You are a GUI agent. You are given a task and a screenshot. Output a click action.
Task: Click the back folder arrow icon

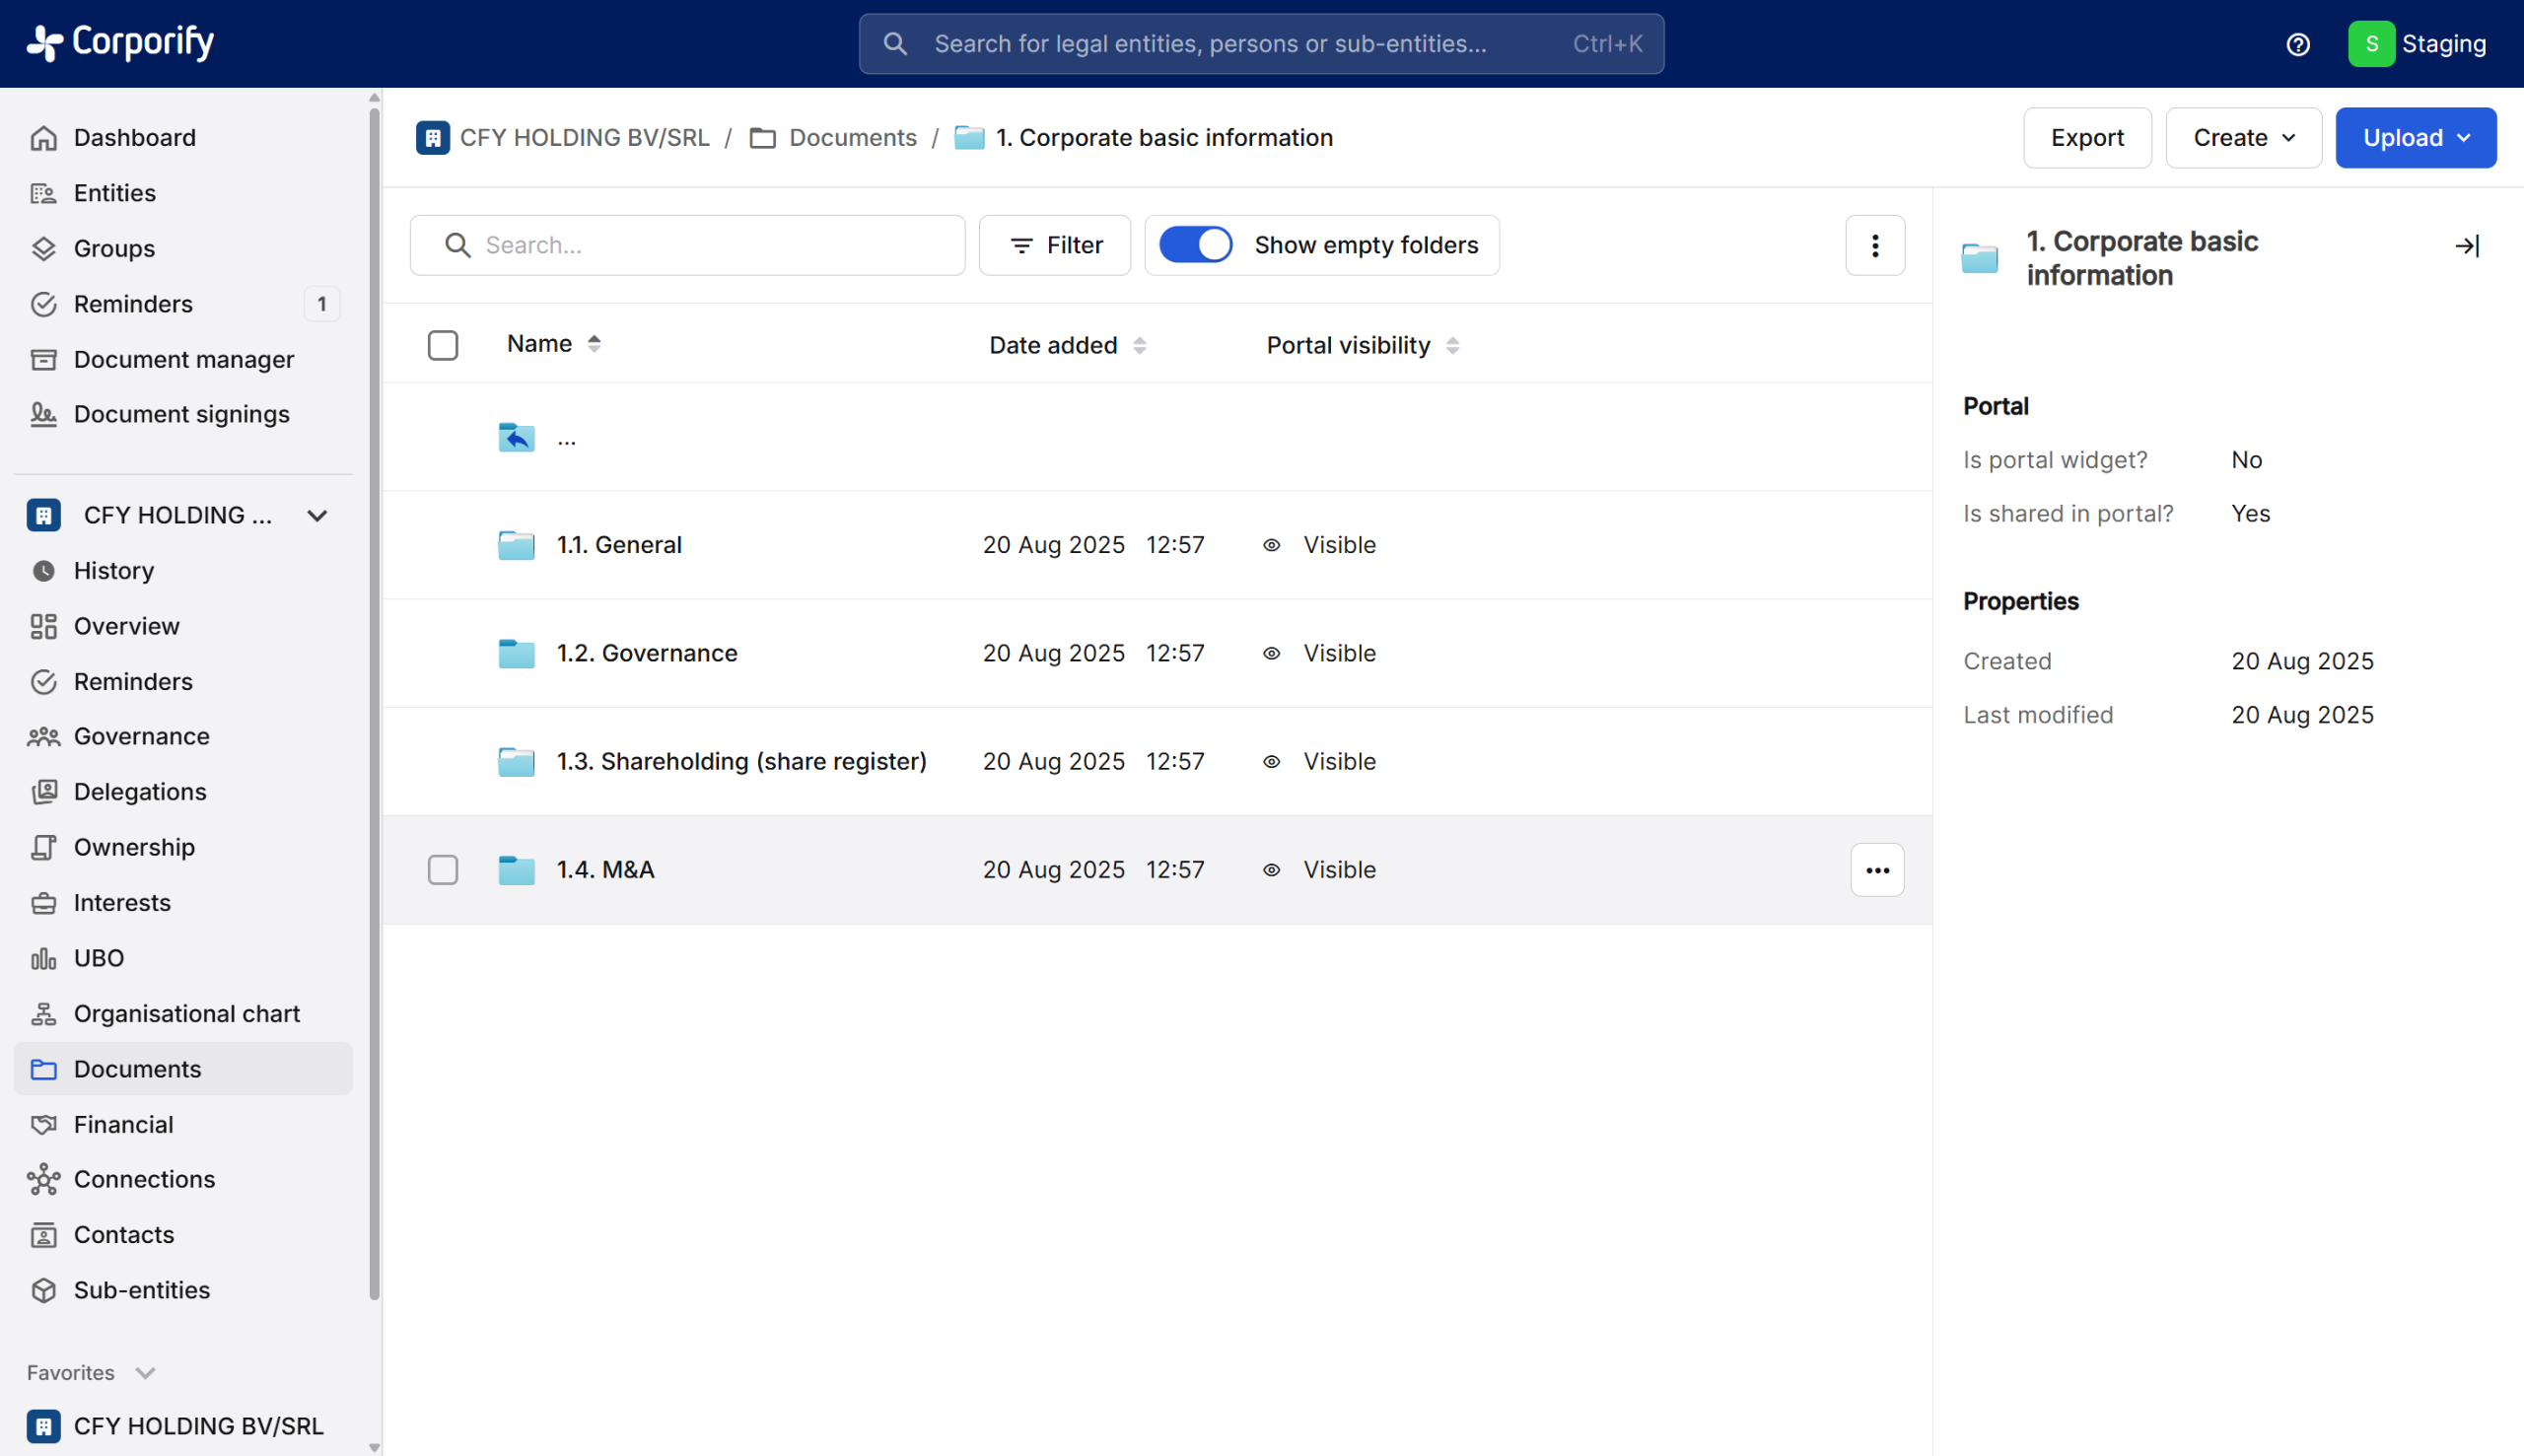coord(516,438)
